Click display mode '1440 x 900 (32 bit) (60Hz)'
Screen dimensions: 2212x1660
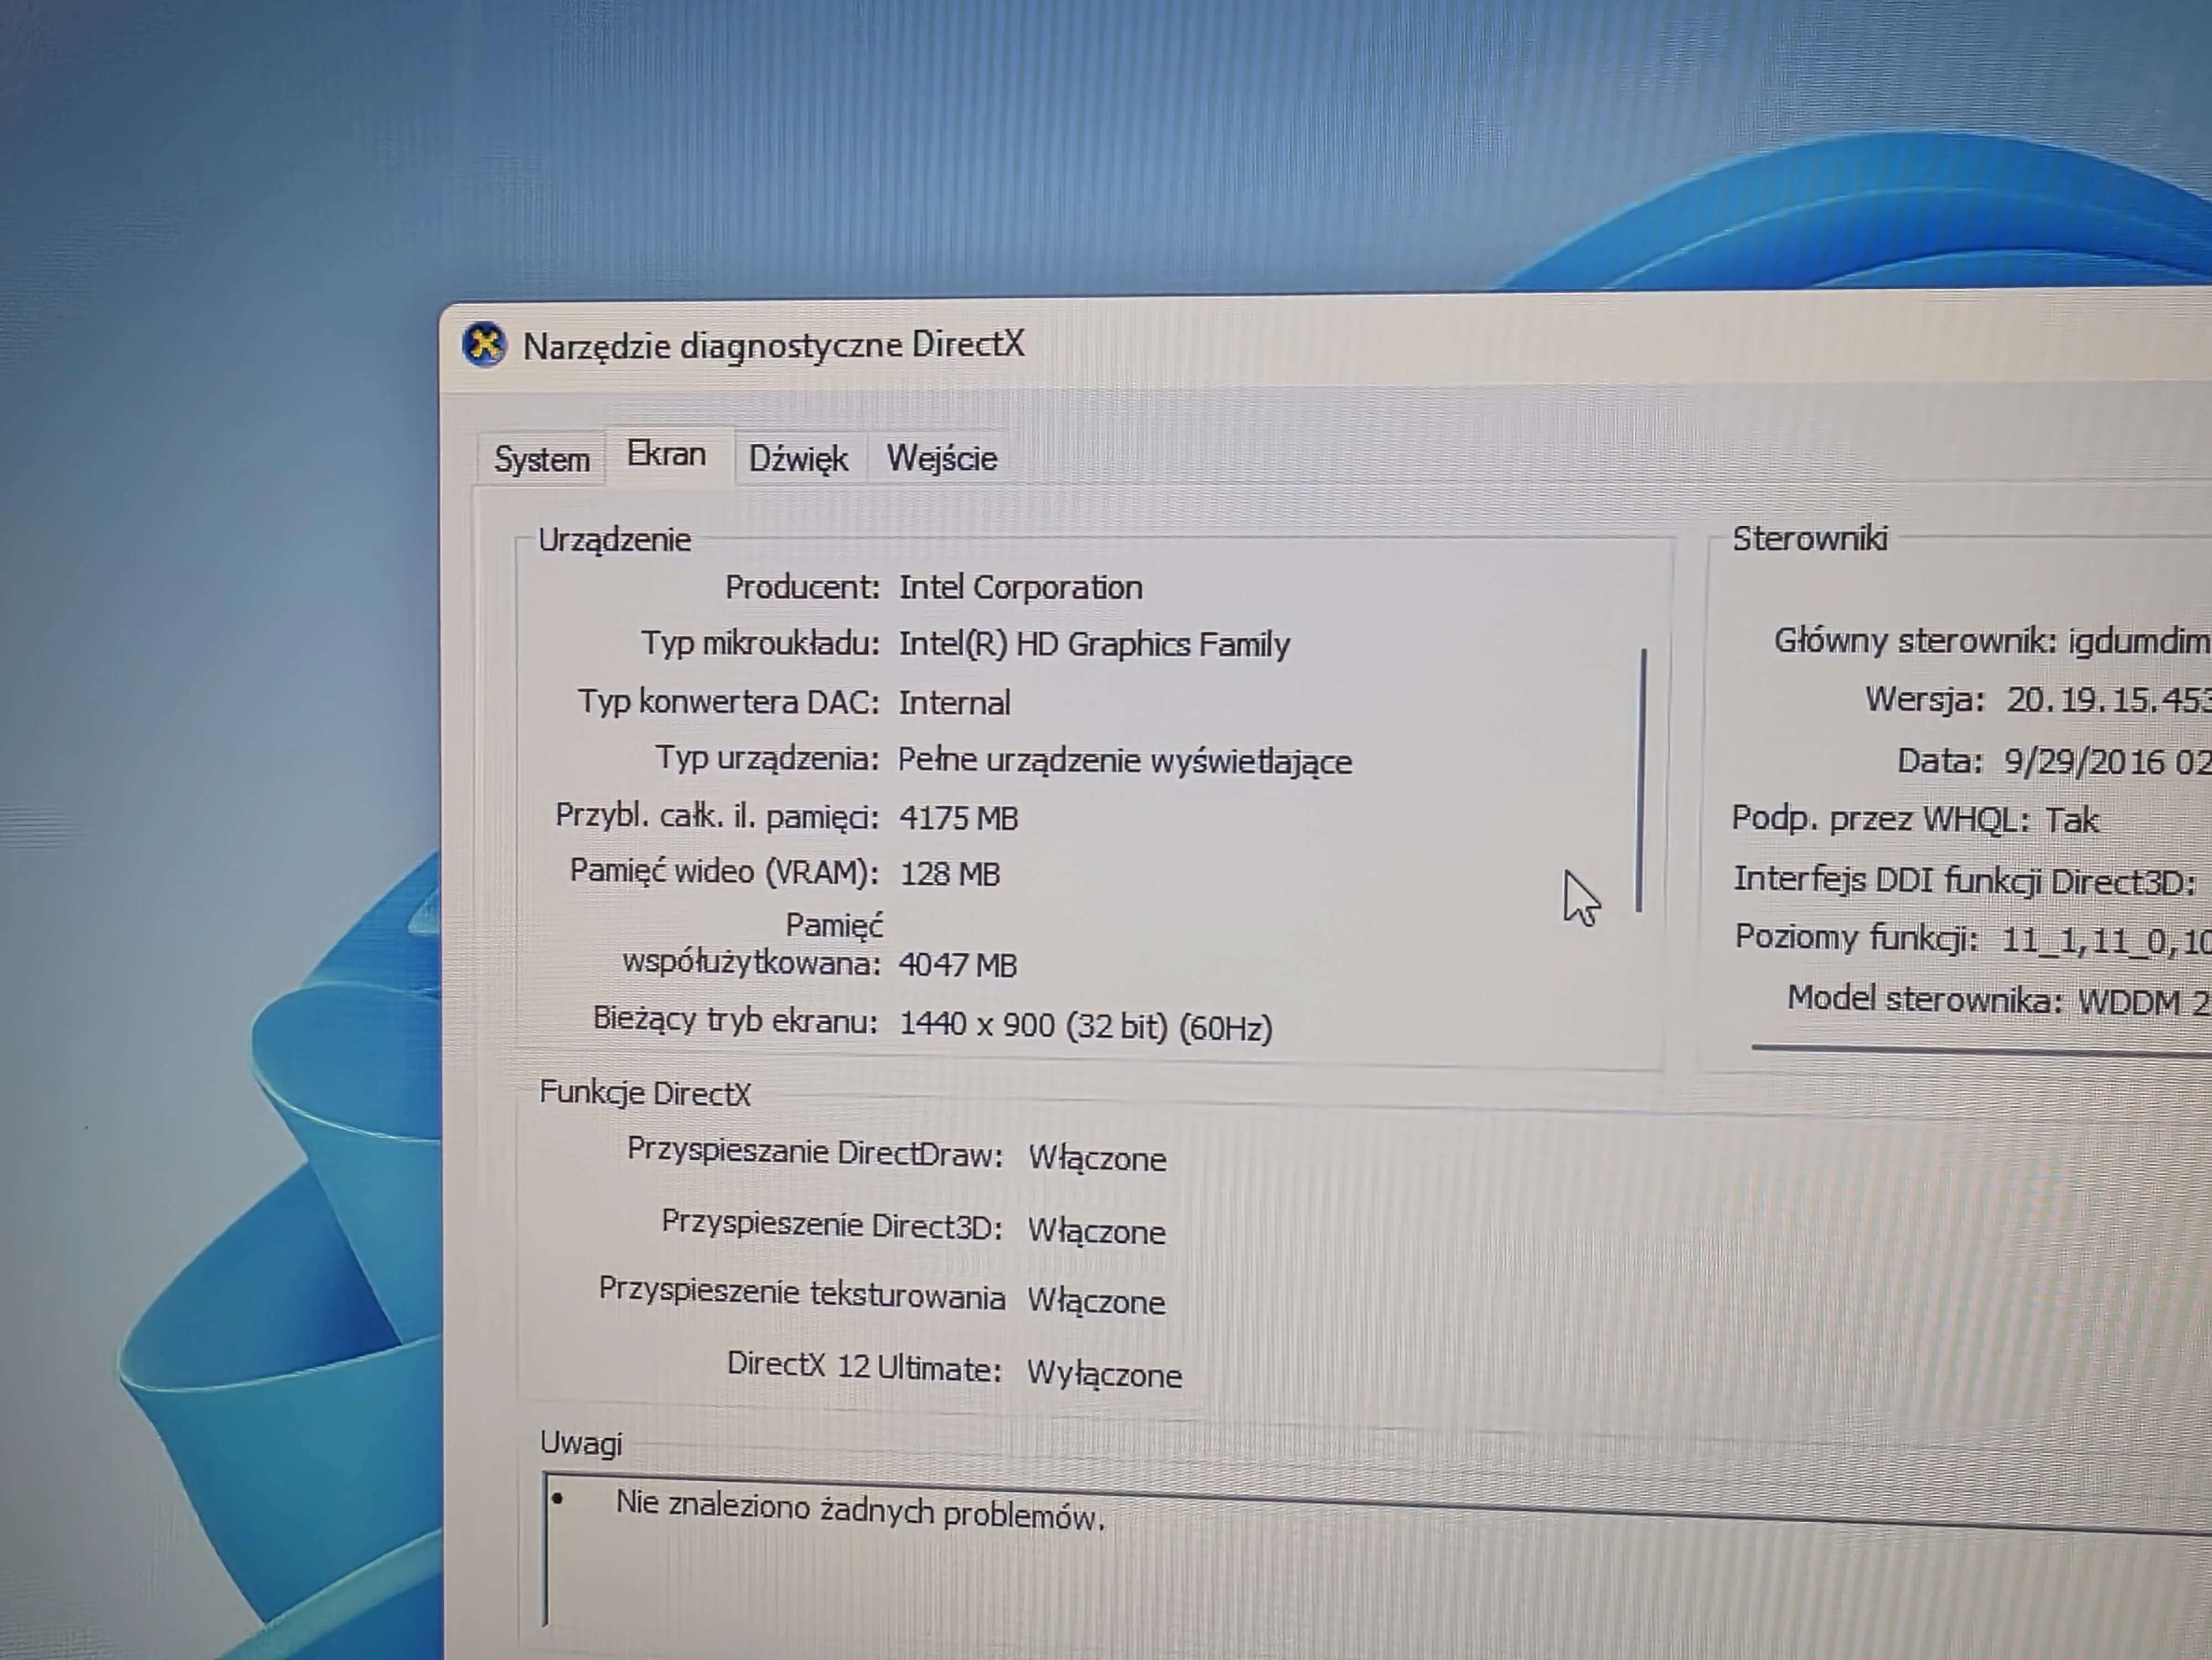click(1086, 1026)
